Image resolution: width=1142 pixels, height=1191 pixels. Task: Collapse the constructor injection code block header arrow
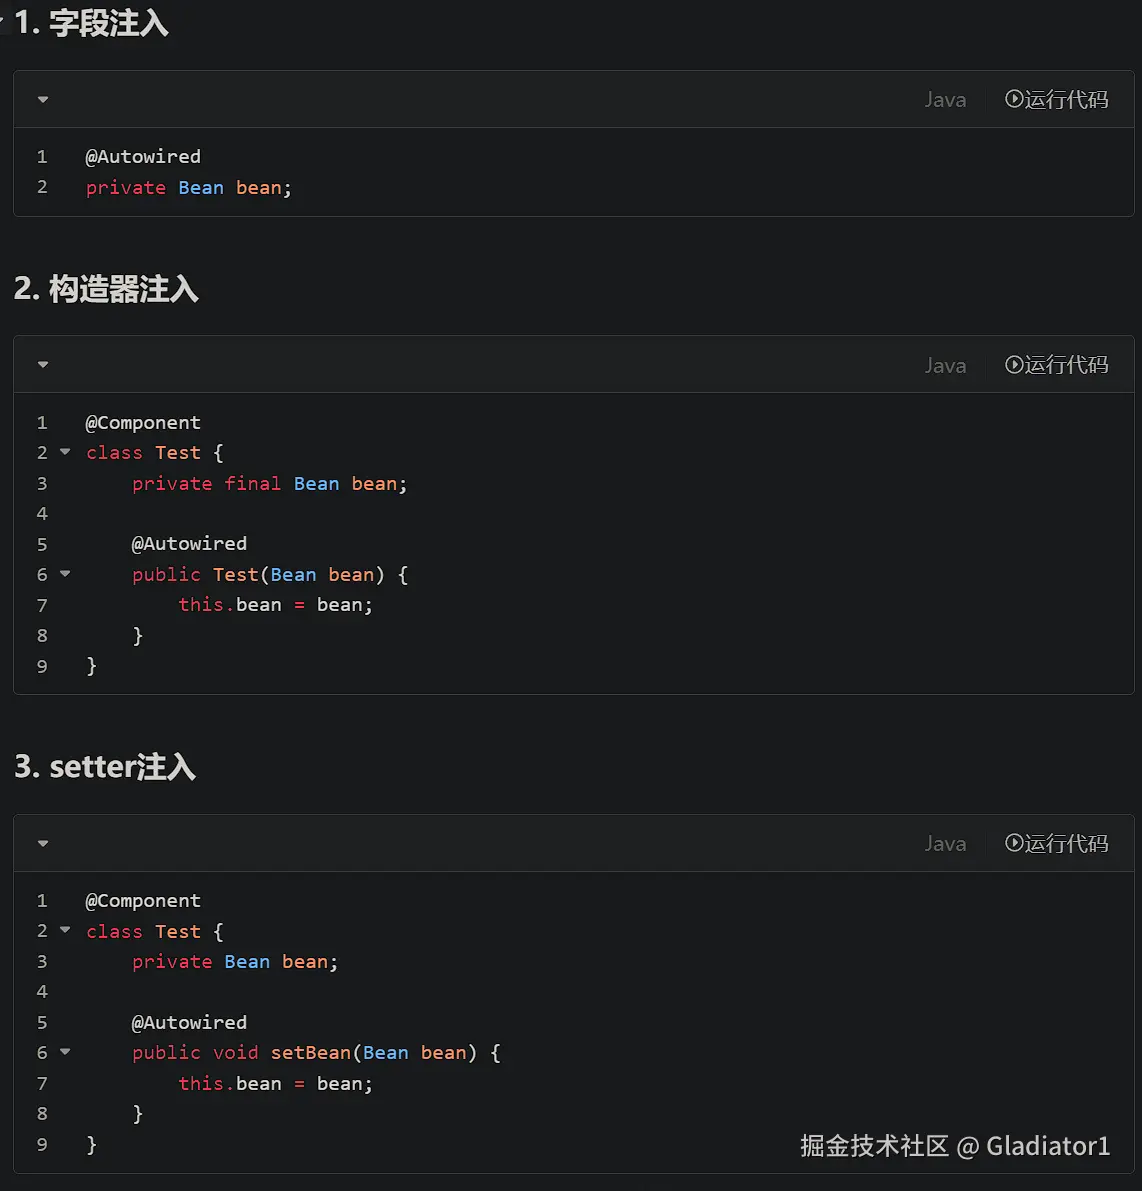[43, 365]
